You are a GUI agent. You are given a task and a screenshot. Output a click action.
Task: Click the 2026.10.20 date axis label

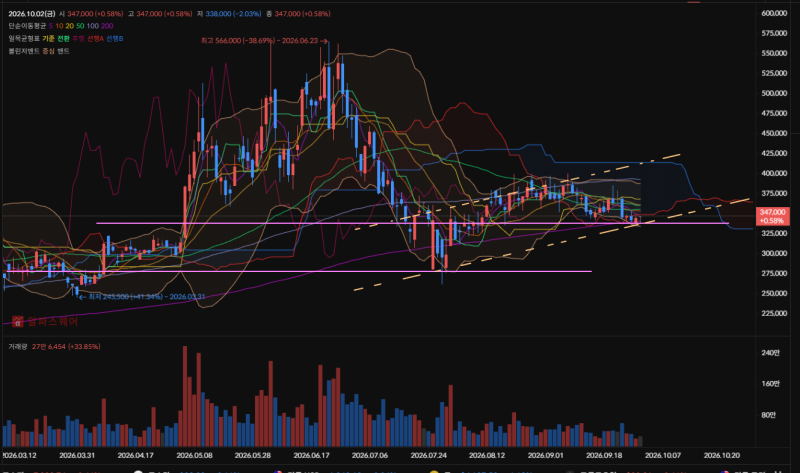(721, 455)
